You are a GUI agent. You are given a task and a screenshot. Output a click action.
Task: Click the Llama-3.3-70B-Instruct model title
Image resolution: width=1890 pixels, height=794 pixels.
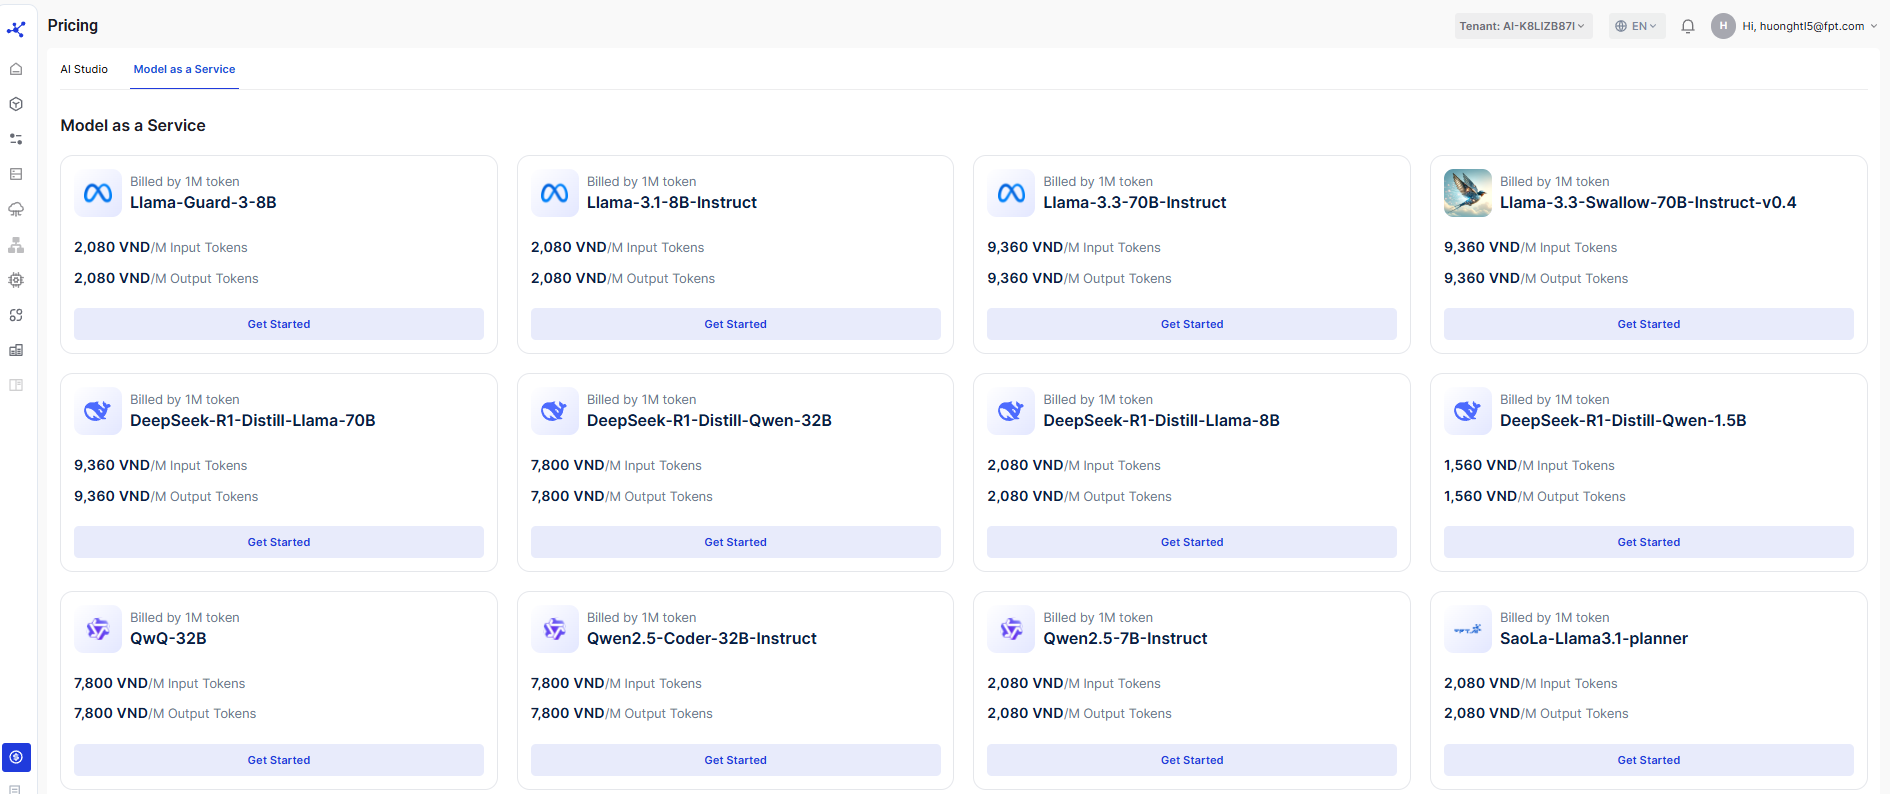click(x=1135, y=202)
